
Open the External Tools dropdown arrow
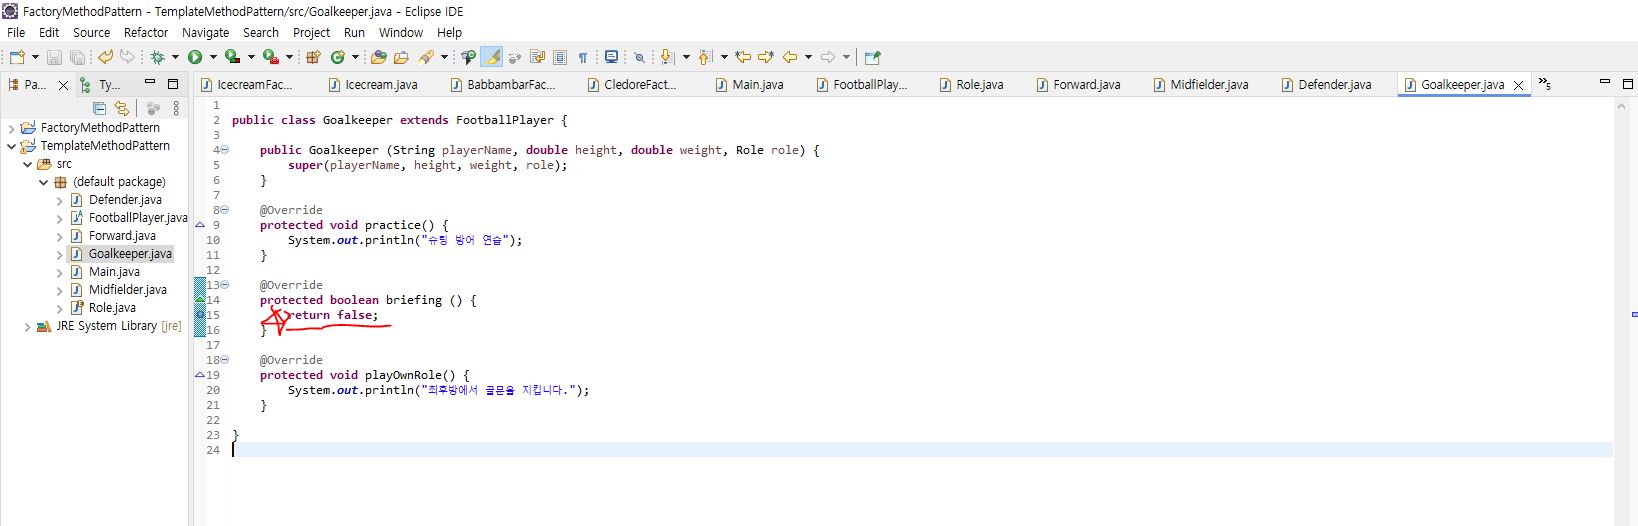(289, 57)
